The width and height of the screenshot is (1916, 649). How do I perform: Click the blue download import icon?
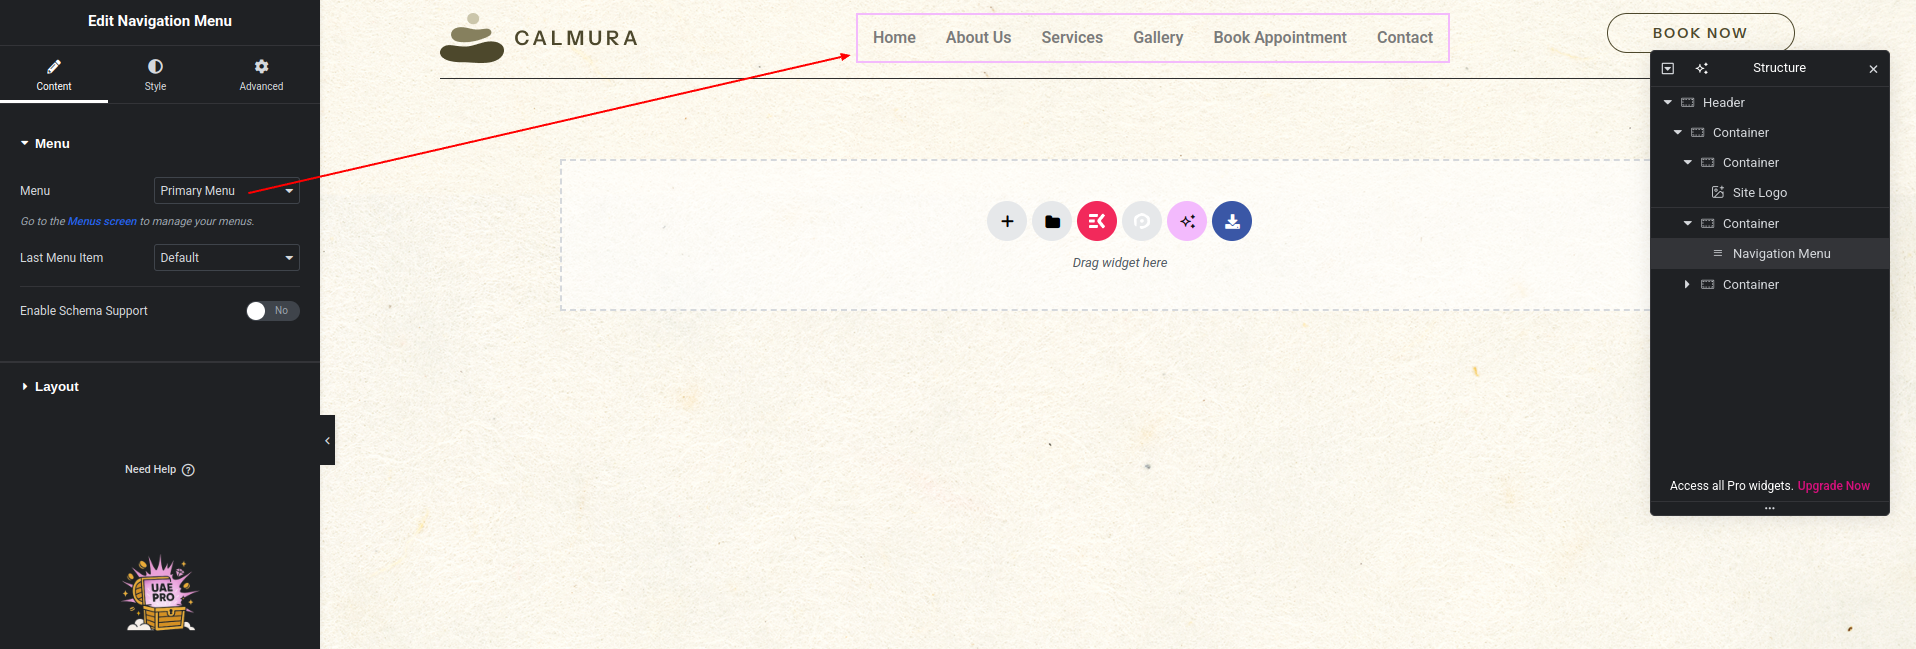[x=1232, y=221]
